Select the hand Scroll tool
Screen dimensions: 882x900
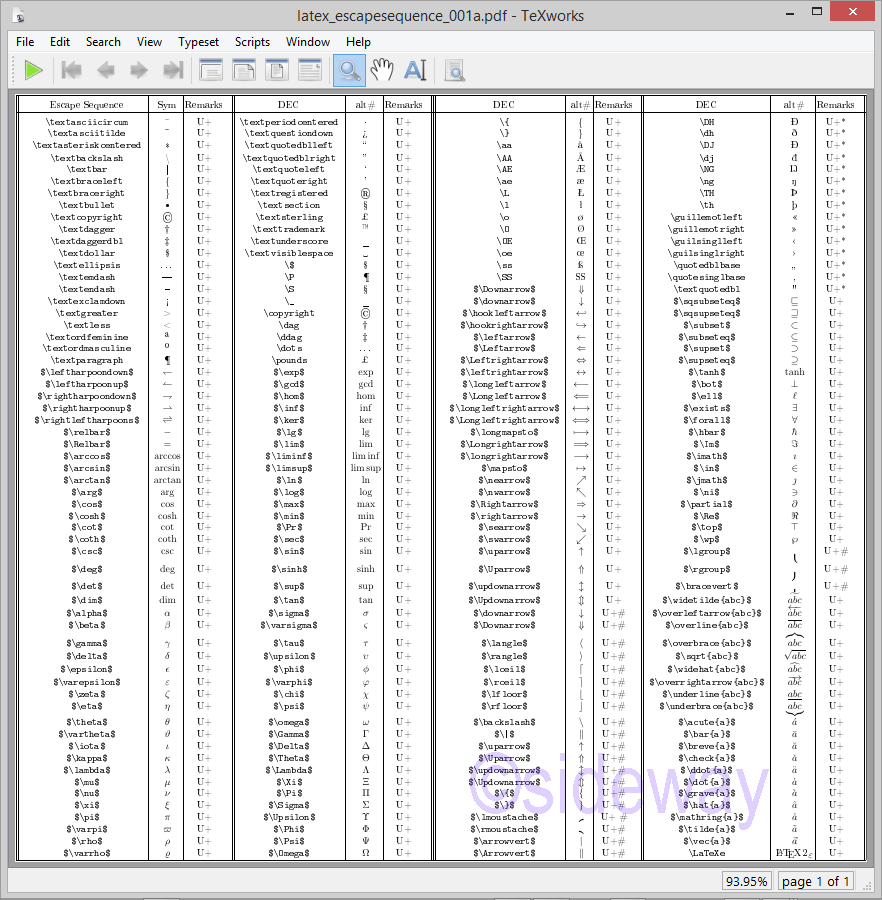click(382, 71)
